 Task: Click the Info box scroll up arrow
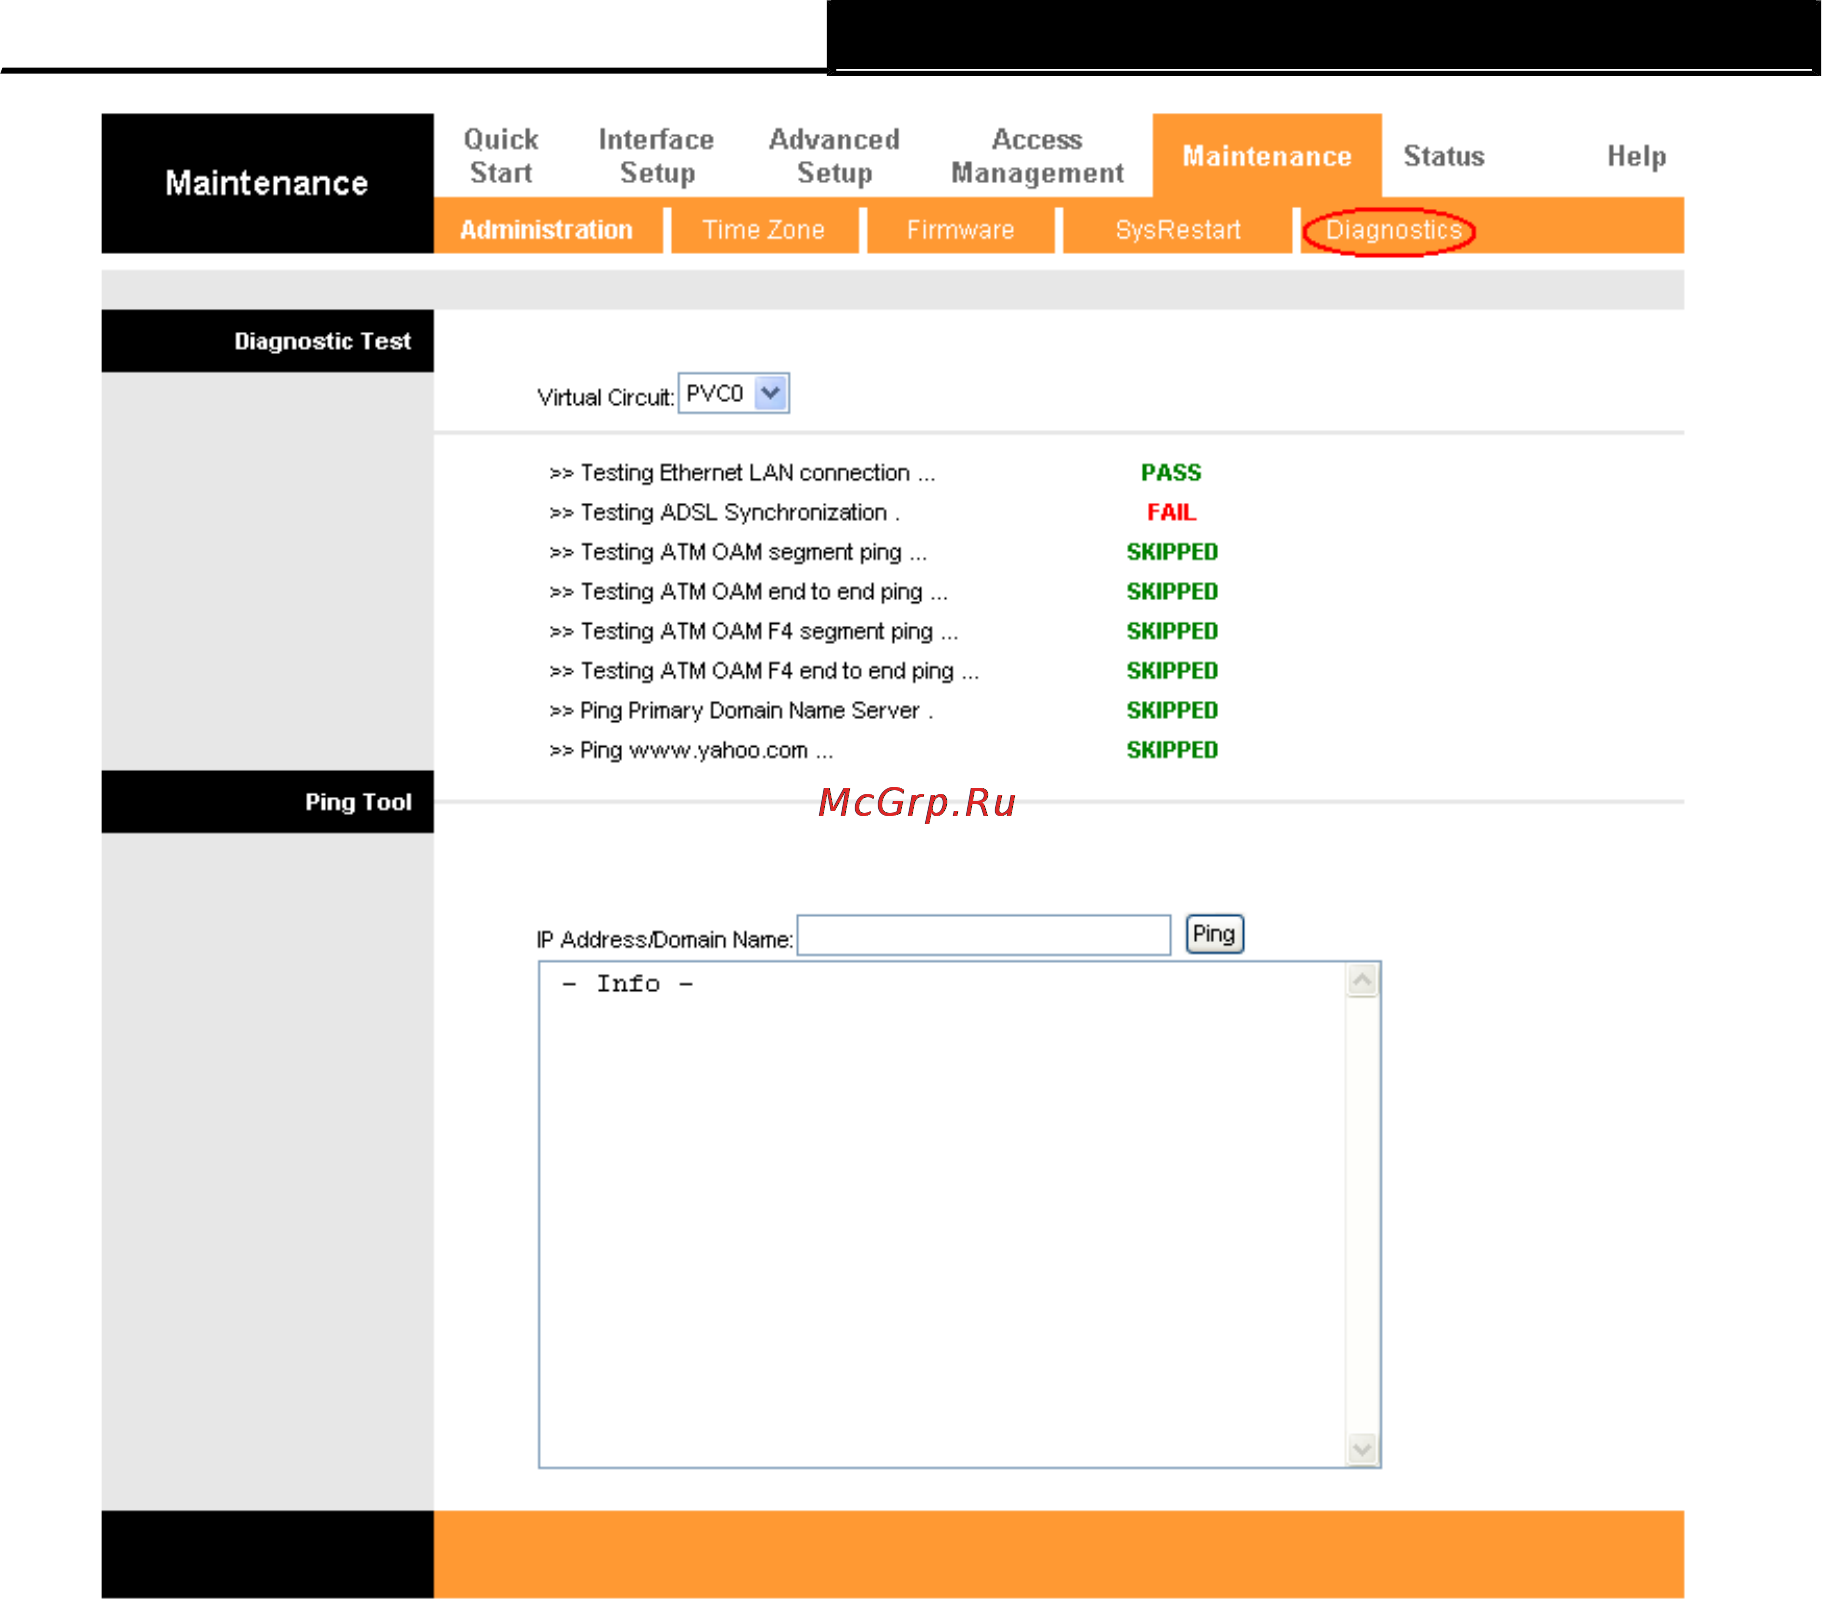click(x=1362, y=980)
